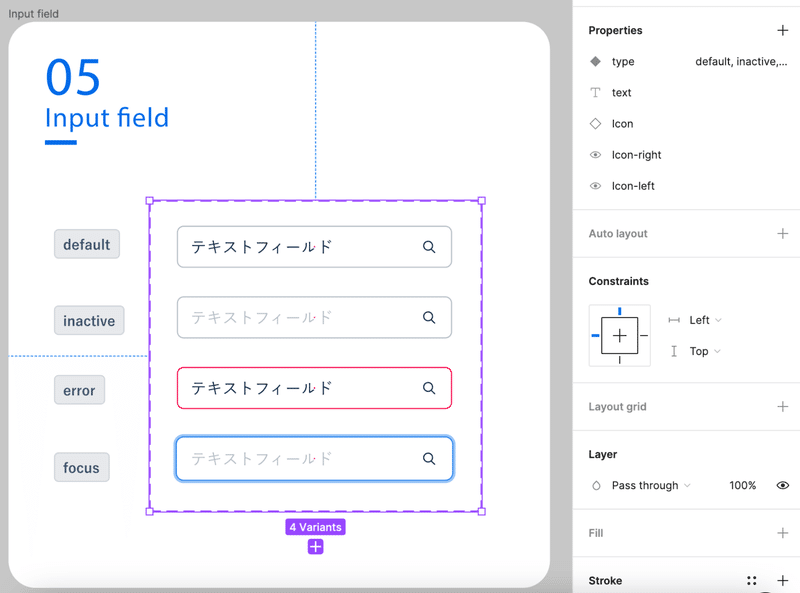Click the search icon in focus field

pos(429,459)
